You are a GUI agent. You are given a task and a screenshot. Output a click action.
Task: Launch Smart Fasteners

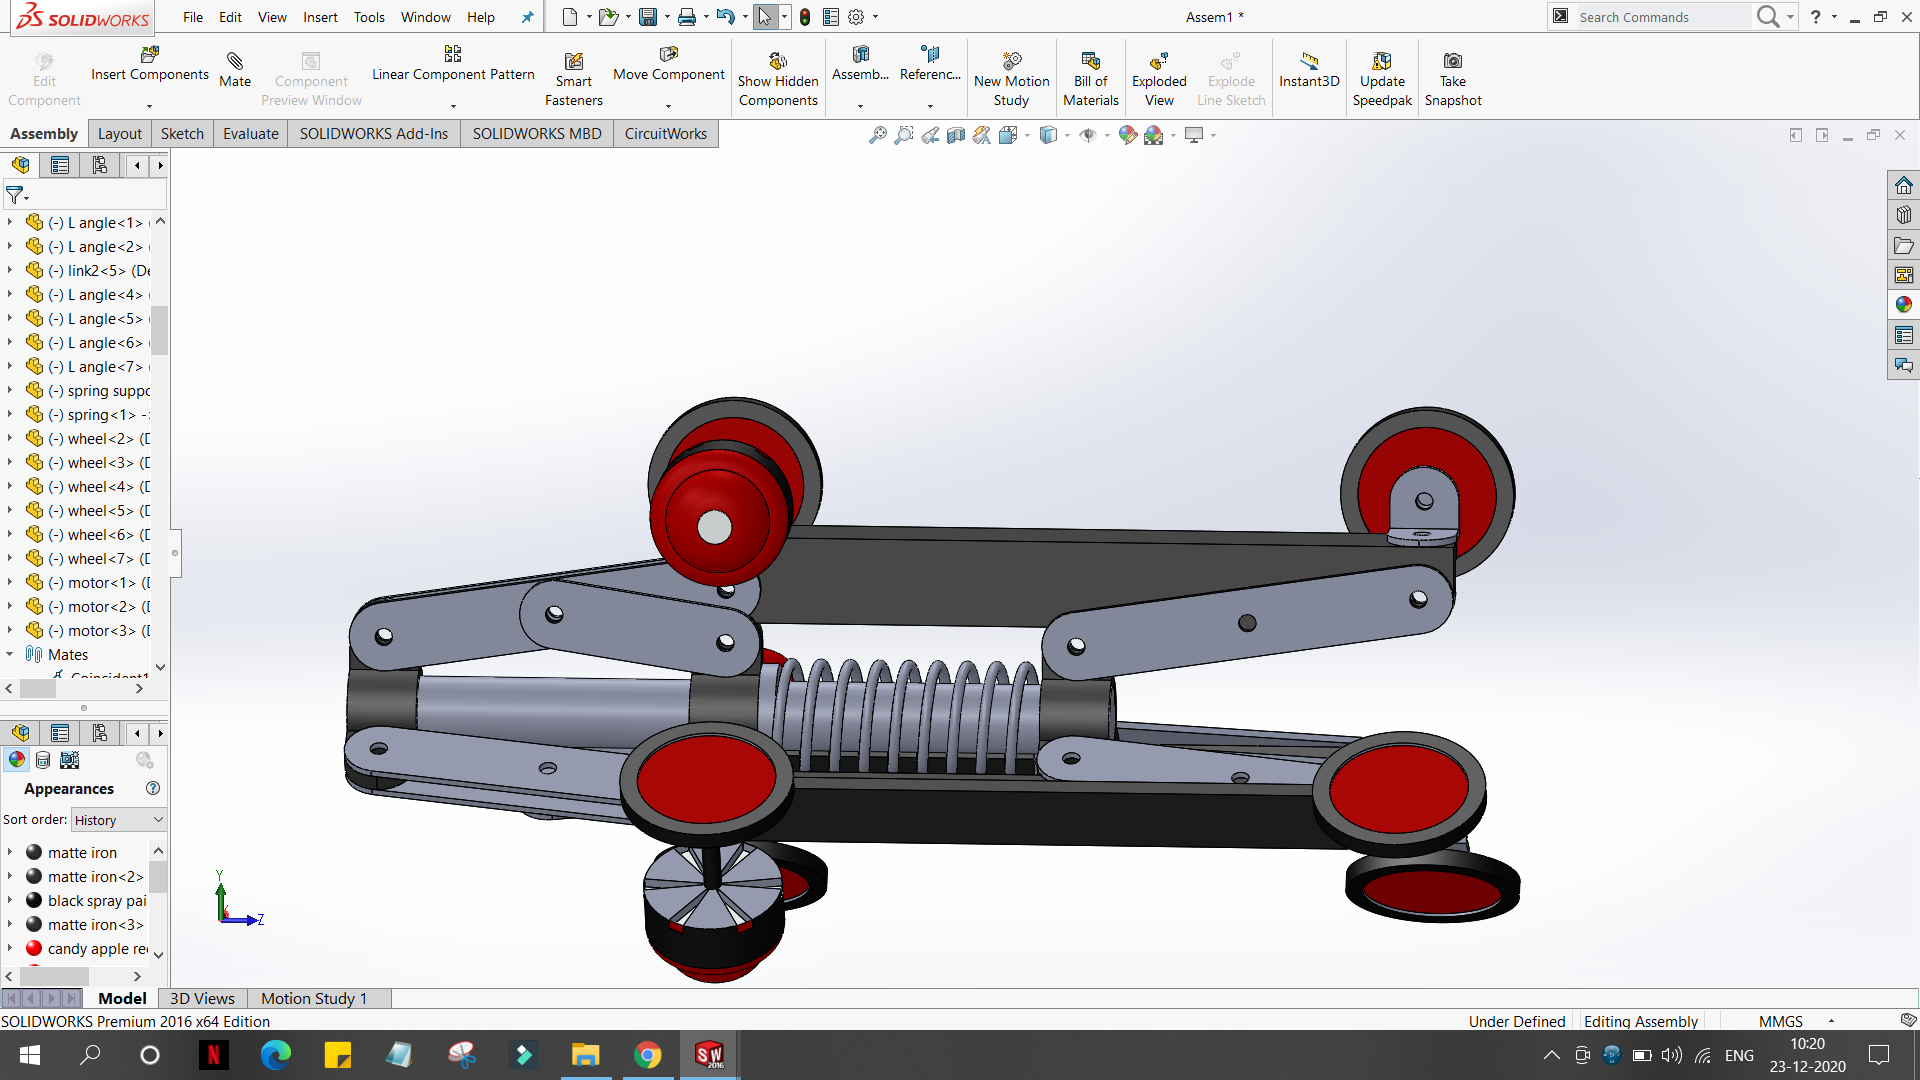[x=574, y=79]
